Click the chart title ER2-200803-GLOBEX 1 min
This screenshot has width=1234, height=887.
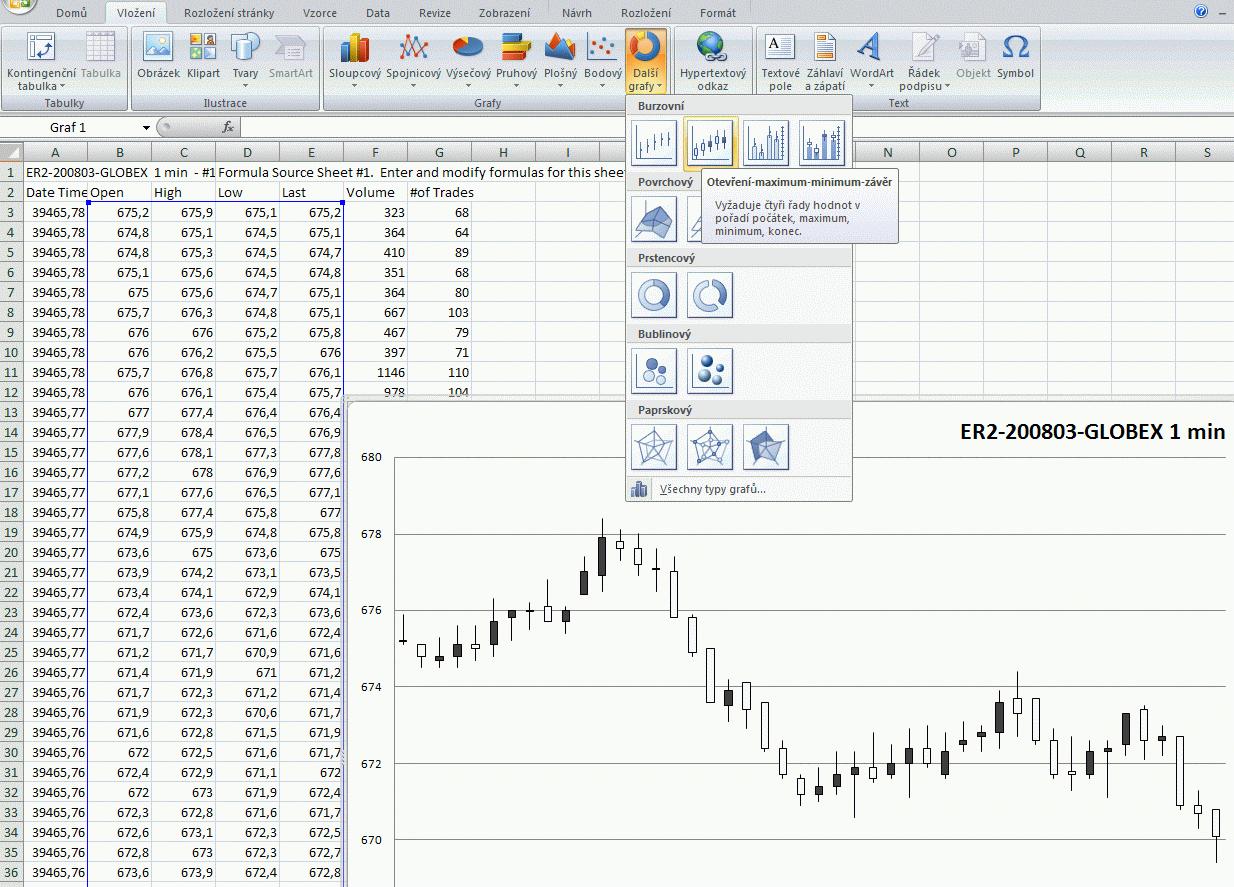tap(1092, 432)
